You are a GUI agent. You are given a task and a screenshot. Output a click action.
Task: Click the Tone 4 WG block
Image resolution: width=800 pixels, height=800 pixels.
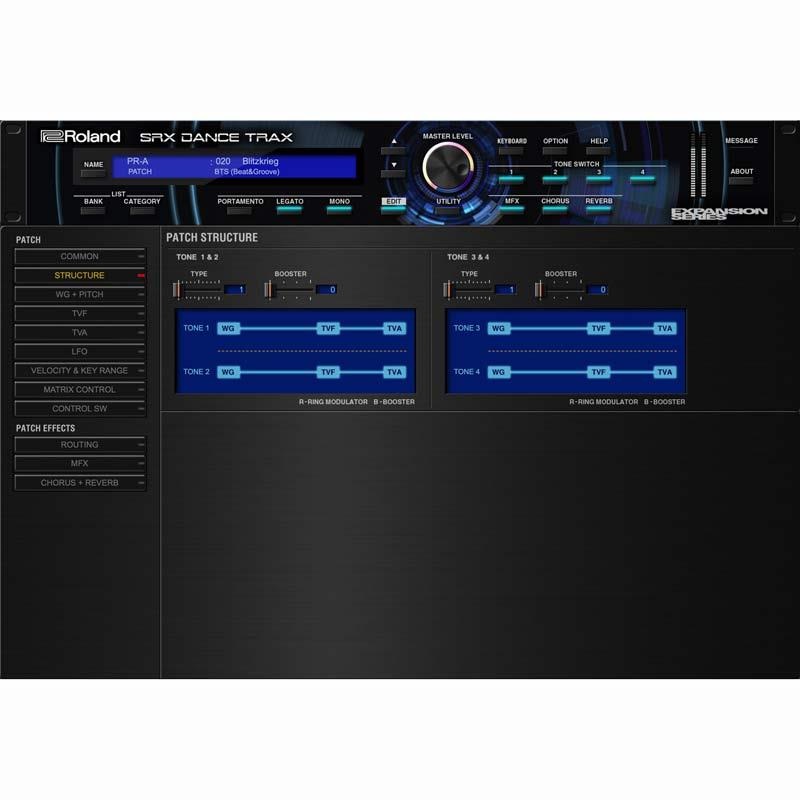point(498,372)
